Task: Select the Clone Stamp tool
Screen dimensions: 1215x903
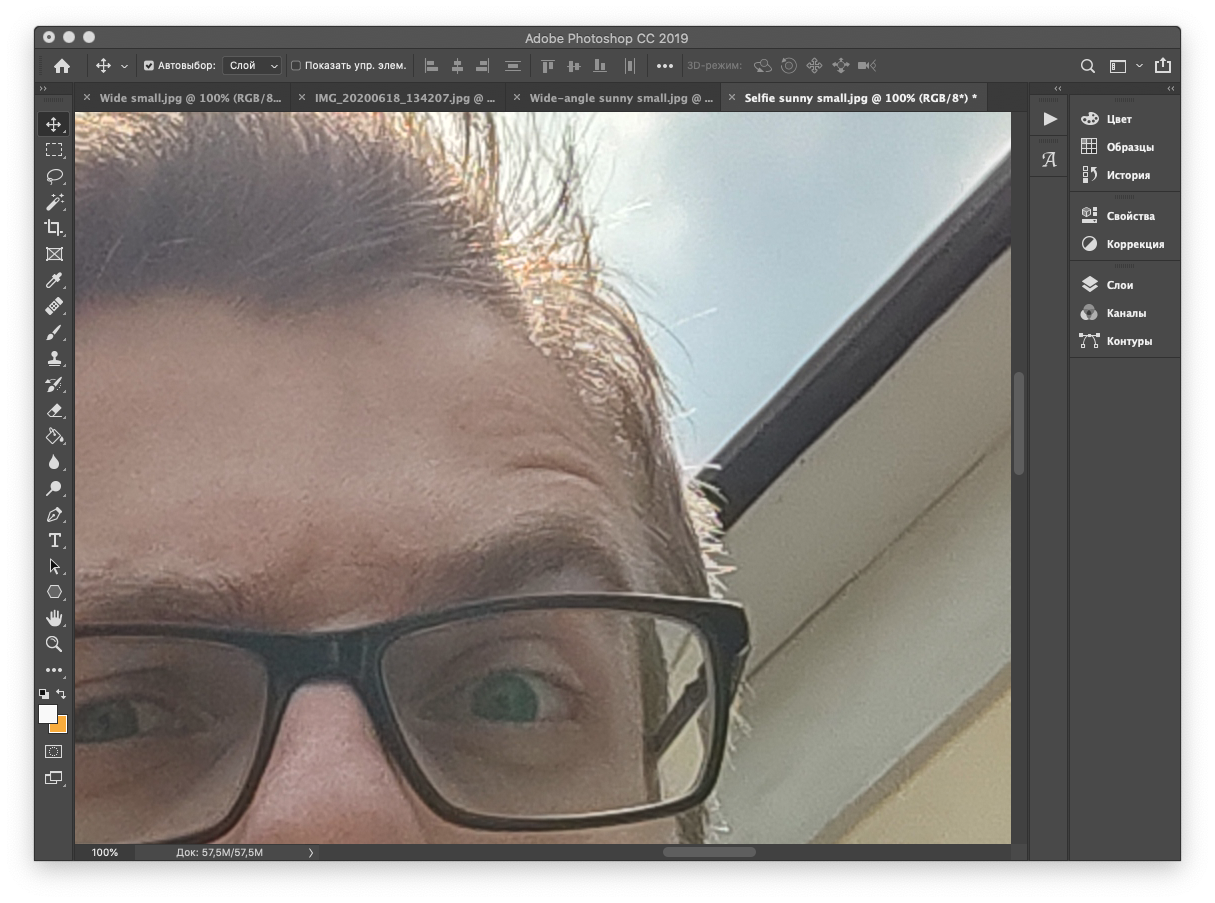Action: 54,358
